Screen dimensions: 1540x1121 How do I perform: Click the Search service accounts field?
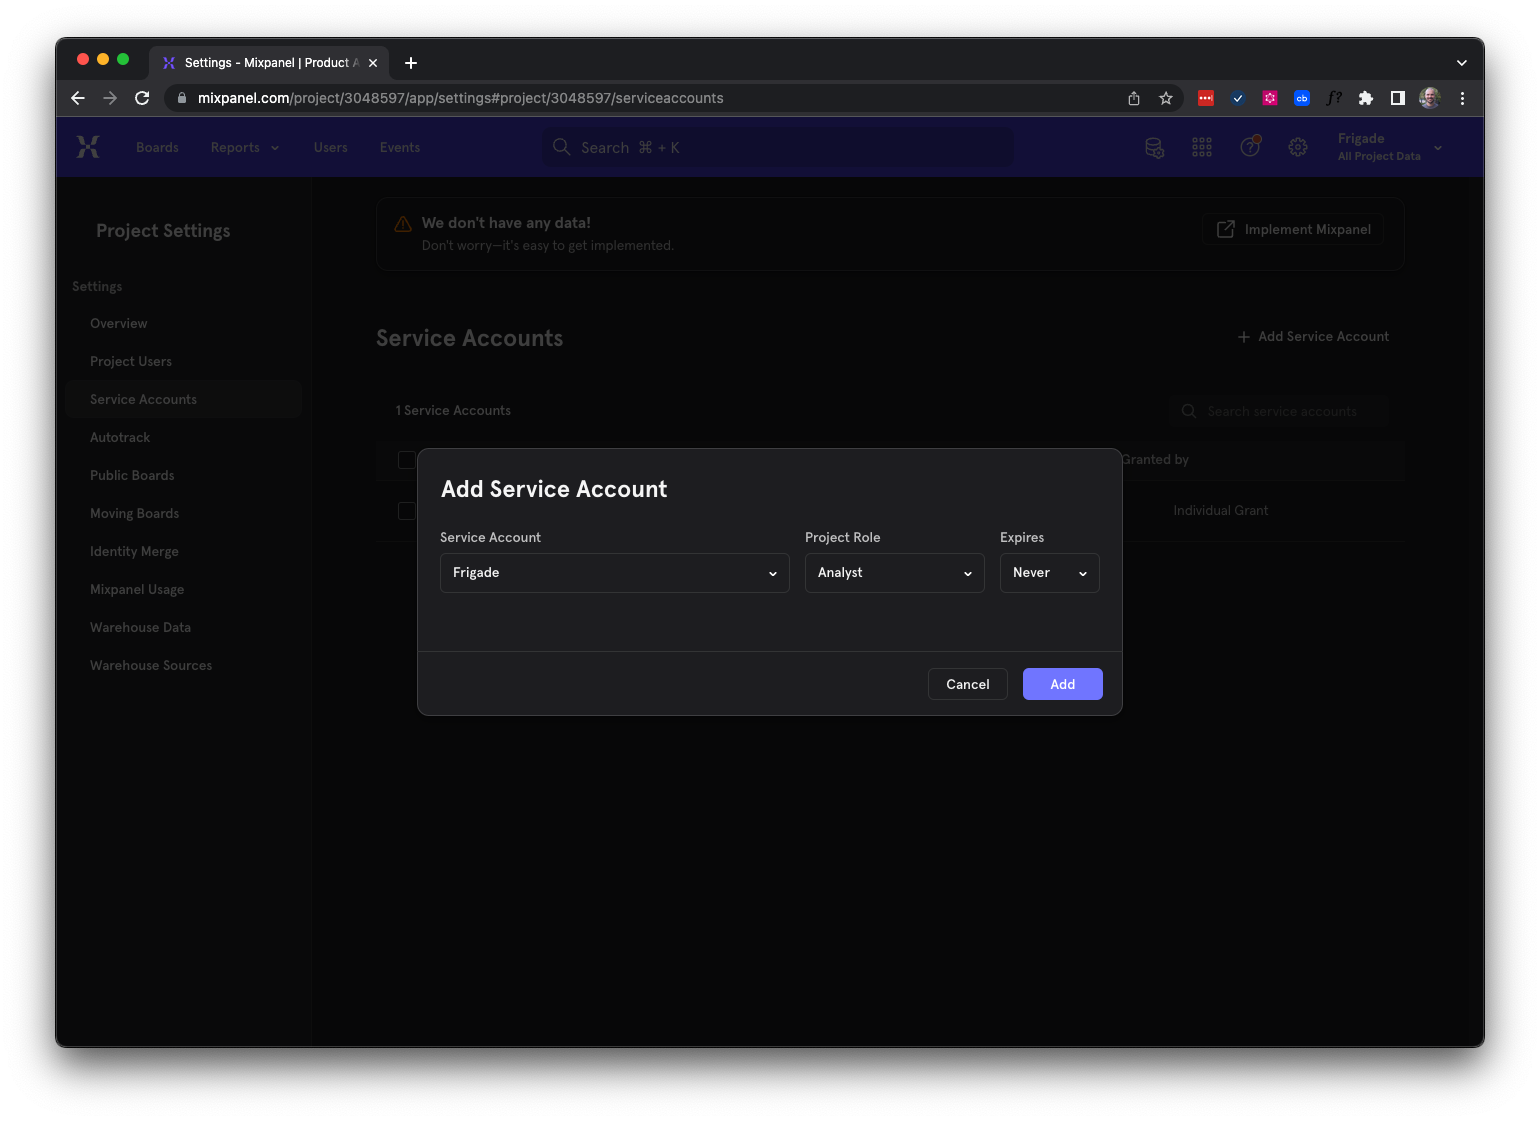[x=1279, y=411]
